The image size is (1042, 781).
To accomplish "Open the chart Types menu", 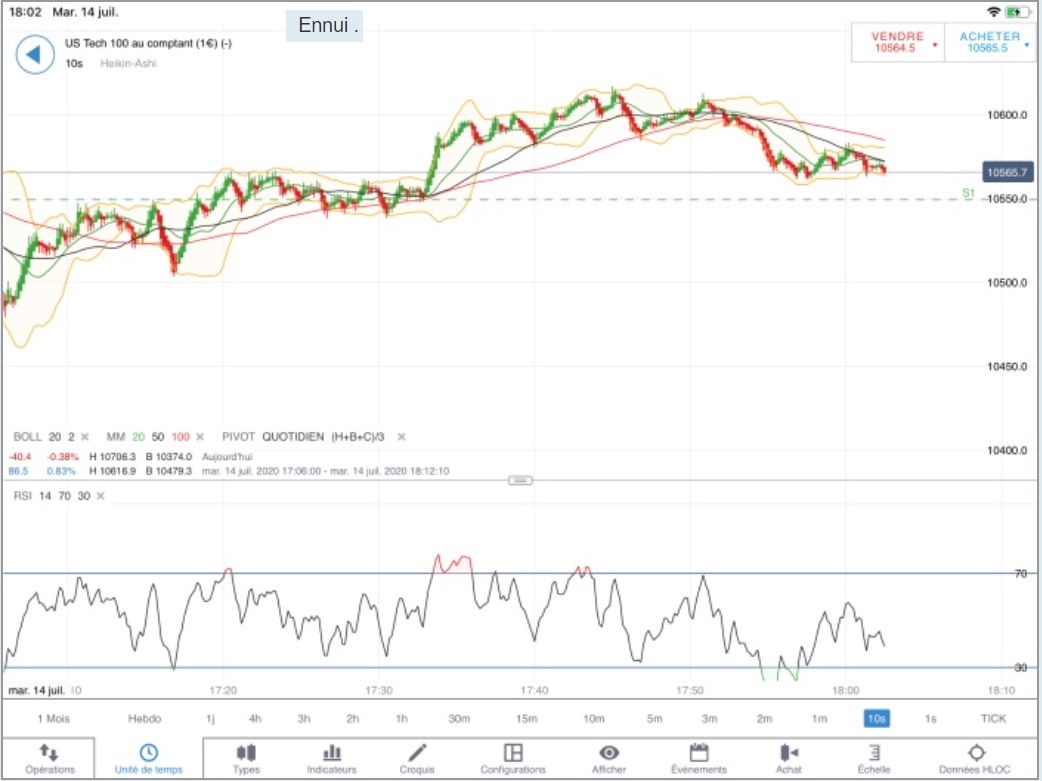I will click(246, 759).
